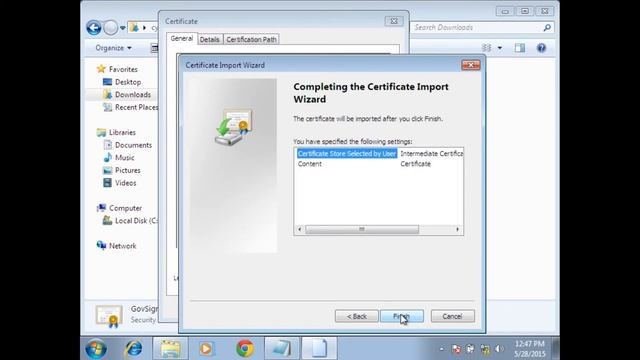This screenshot has height=360, width=640.
Task: Open Windows Media Player from the taskbar
Action: pos(207,349)
